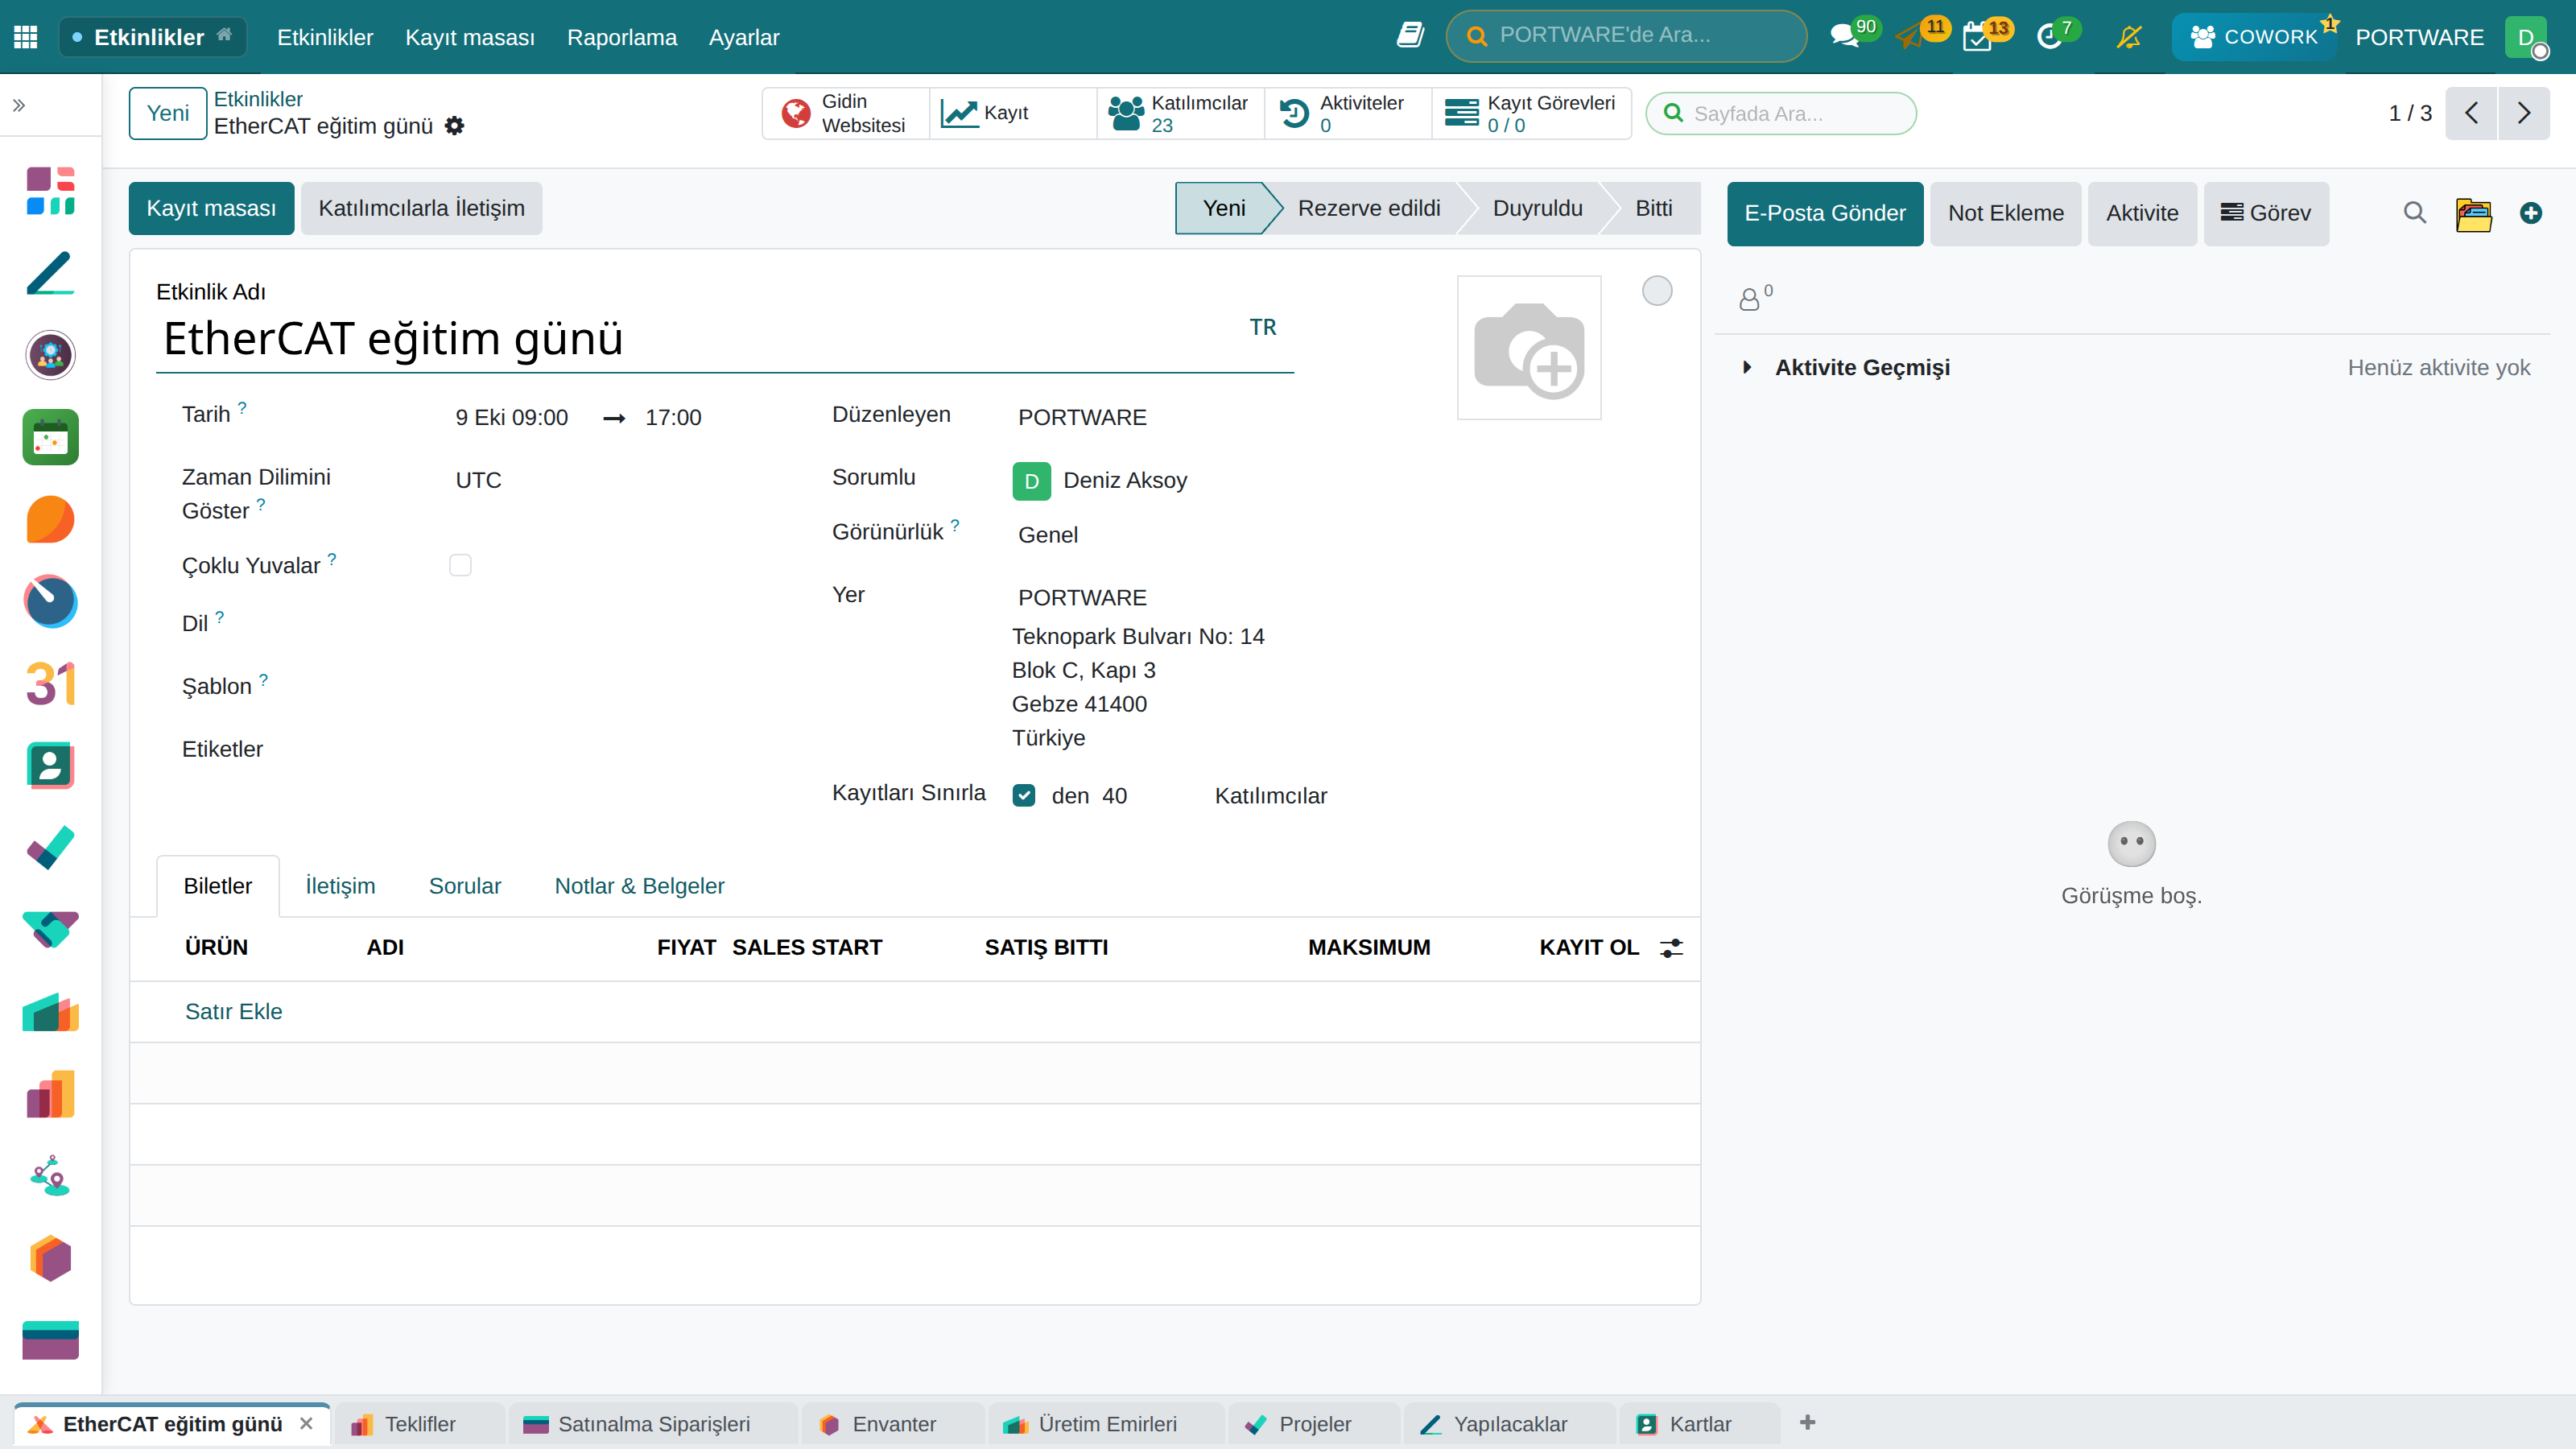Go to previous record arrow
This screenshot has height=1449, width=2576.
click(2472, 113)
